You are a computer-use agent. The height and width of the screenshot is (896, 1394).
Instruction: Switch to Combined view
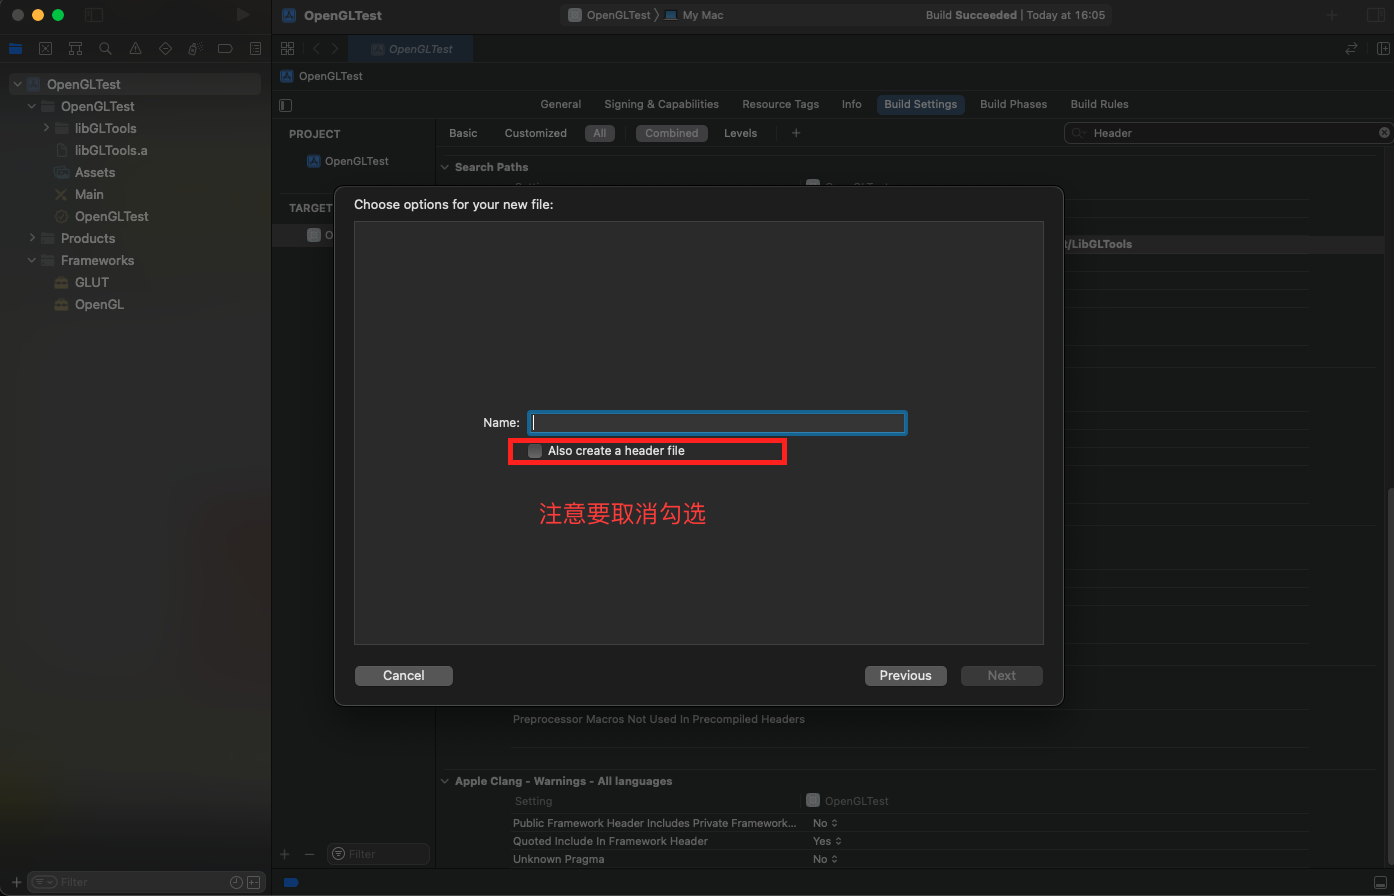[x=672, y=133]
